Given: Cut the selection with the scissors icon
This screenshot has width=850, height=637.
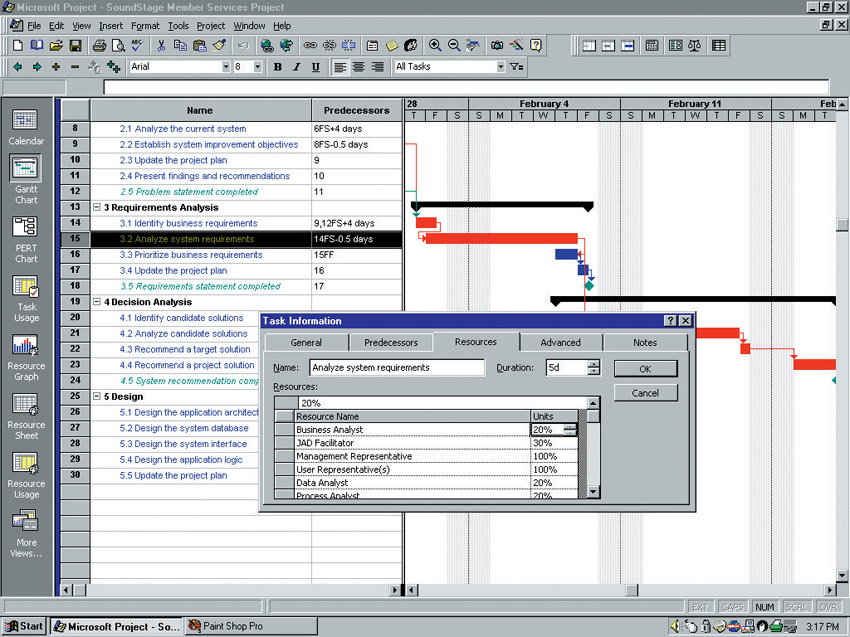Looking at the screenshot, I should pyautogui.click(x=161, y=46).
